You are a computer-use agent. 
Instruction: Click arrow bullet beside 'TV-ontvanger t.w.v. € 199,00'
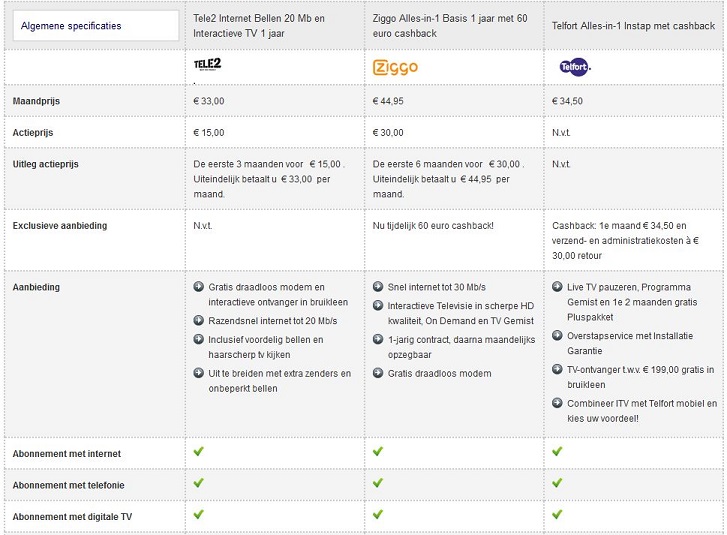(557, 369)
